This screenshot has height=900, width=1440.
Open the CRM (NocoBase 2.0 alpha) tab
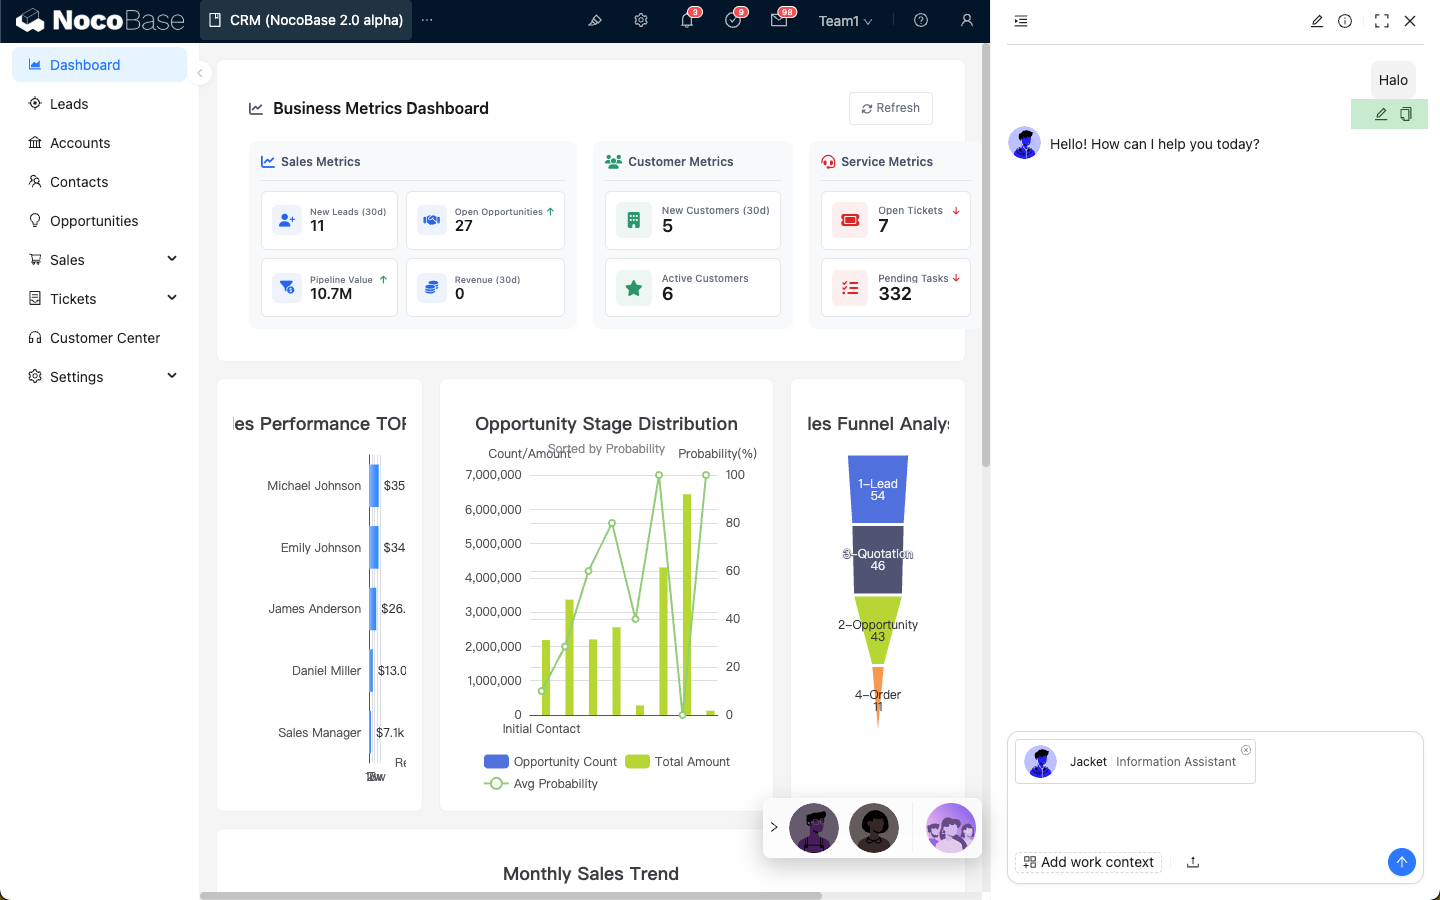306,20
